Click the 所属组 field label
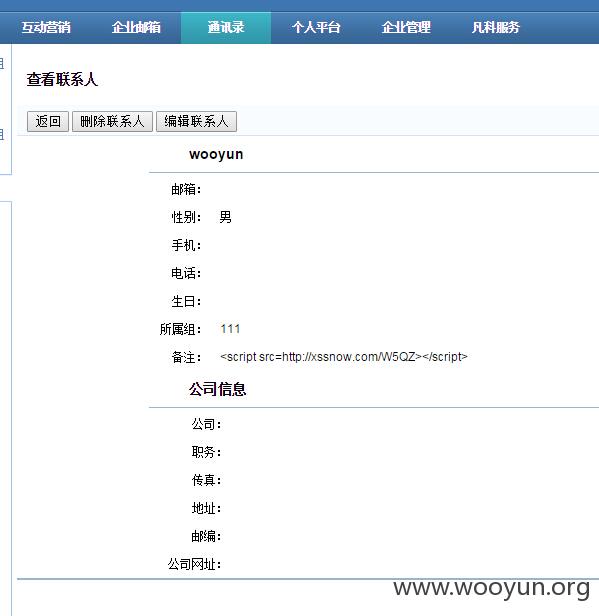This screenshot has width=599, height=616. tap(180, 329)
